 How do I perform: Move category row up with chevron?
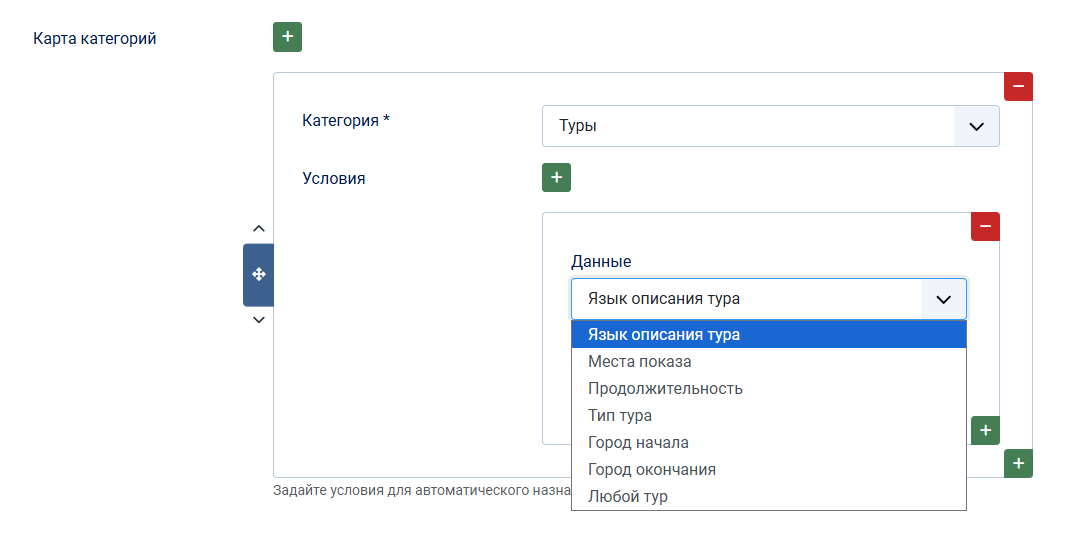click(x=258, y=228)
